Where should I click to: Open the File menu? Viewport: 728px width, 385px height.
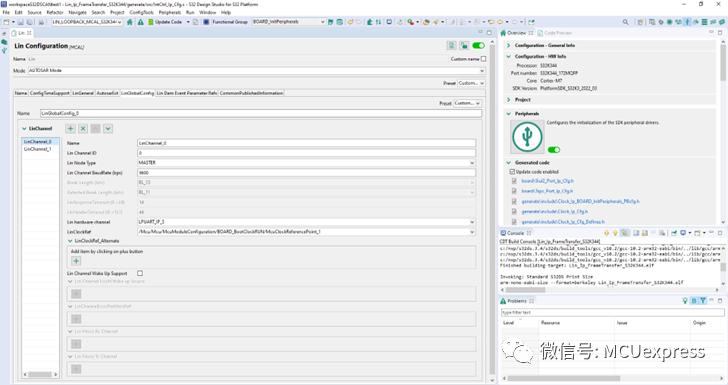click(x=6, y=13)
